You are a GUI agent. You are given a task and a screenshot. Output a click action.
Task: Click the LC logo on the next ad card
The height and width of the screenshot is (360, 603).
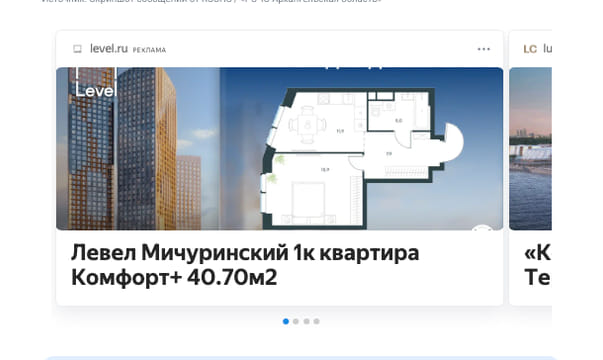[530, 49]
